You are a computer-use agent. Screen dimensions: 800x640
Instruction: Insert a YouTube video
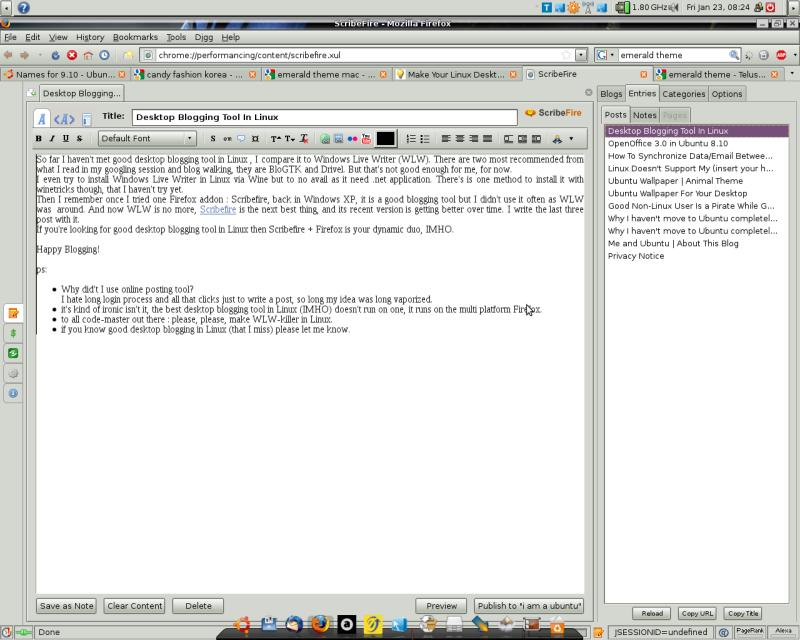(366, 139)
